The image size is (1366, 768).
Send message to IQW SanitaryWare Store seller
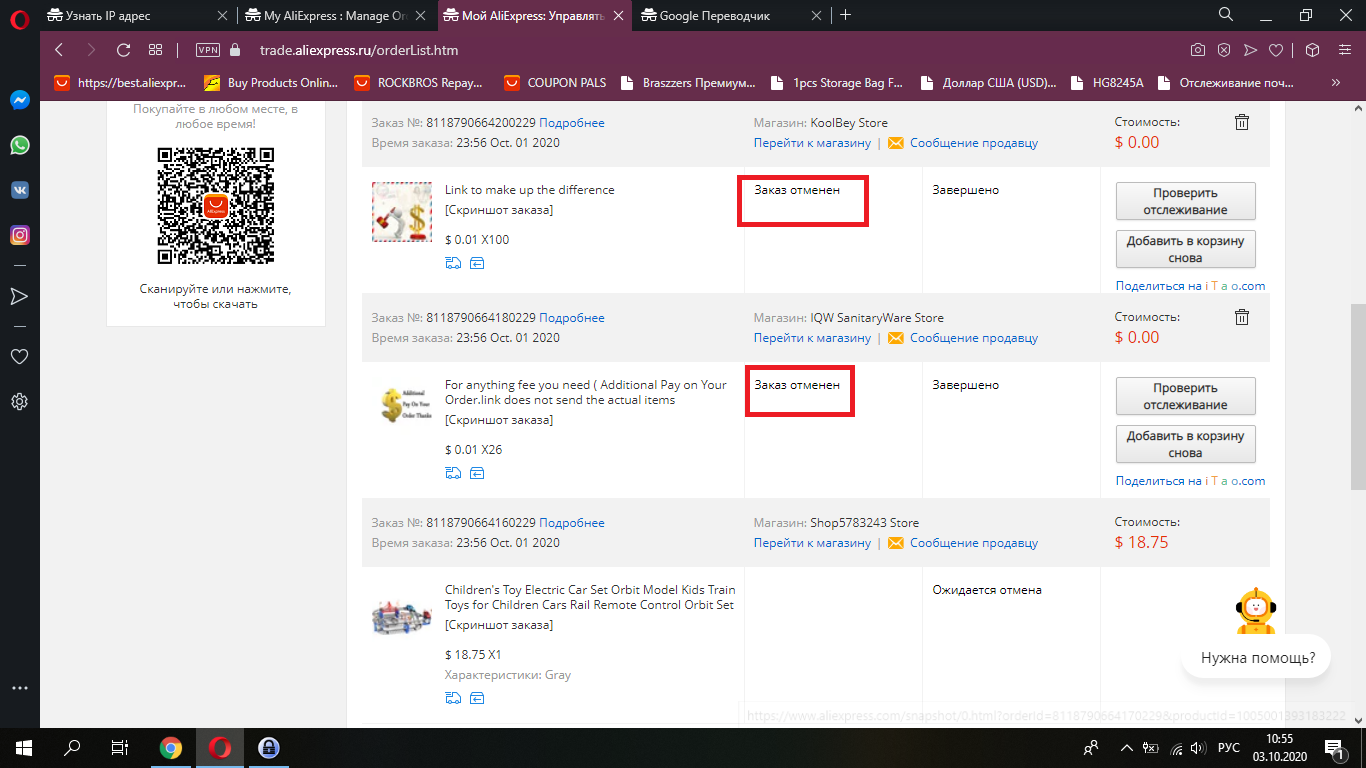(974, 338)
